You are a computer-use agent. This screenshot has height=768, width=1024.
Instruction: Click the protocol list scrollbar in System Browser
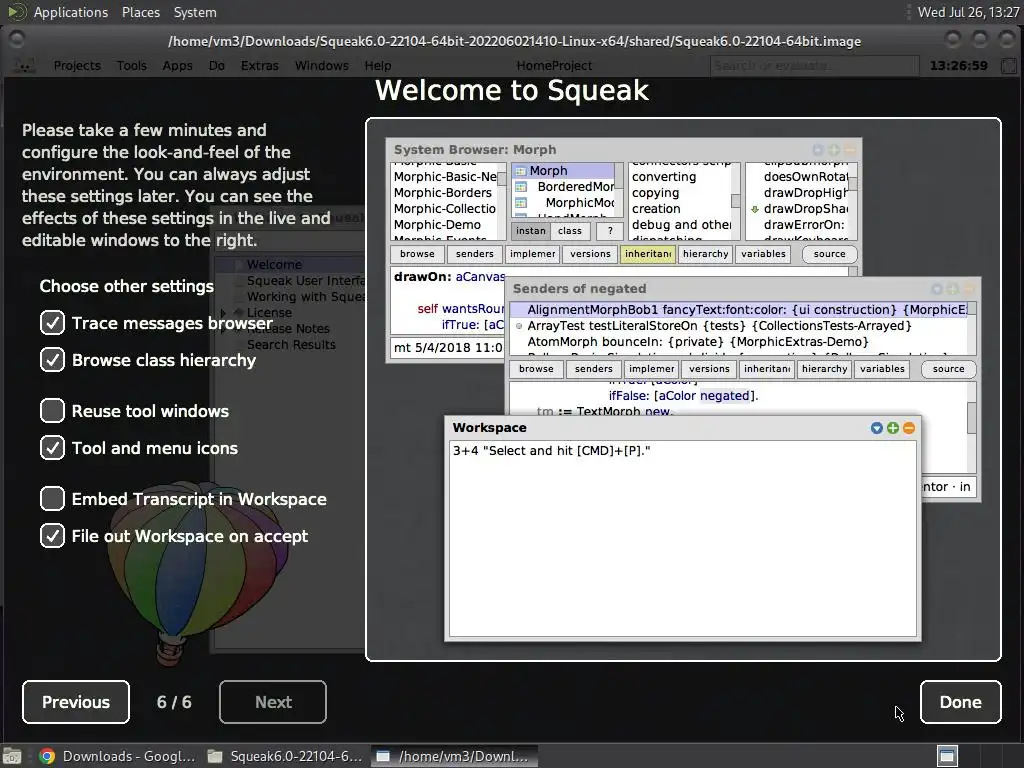tap(735, 201)
